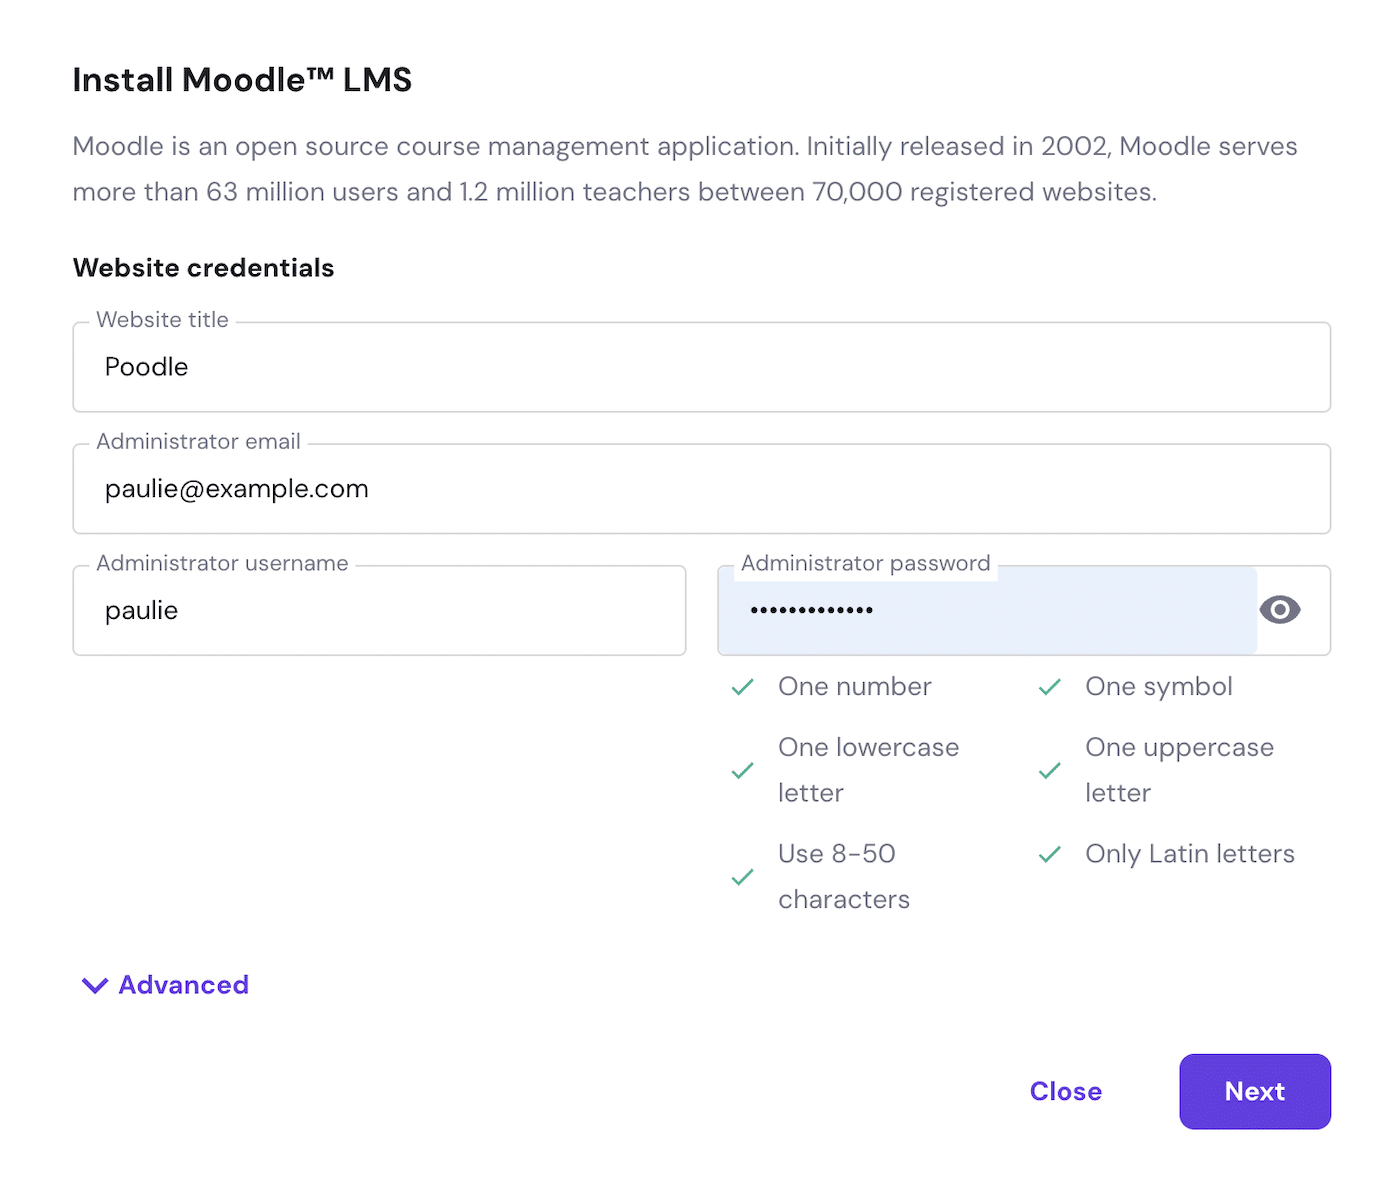The image size is (1400, 1202).
Task: Expand Advanced options via the chevron arrow
Action: pyautogui.click(x=95, y=986)
